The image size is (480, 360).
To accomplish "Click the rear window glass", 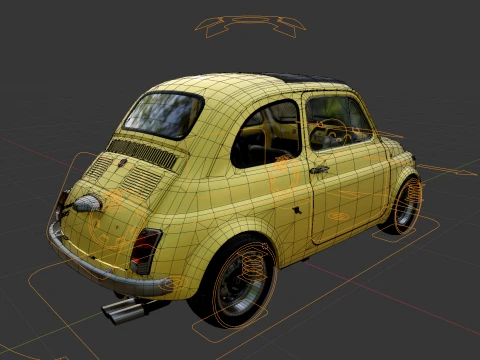I will [163, 115].
